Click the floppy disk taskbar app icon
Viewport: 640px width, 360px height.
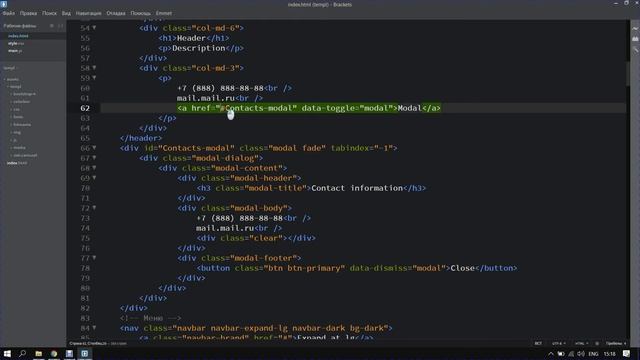pyautogui.click(x=69, y=353)
